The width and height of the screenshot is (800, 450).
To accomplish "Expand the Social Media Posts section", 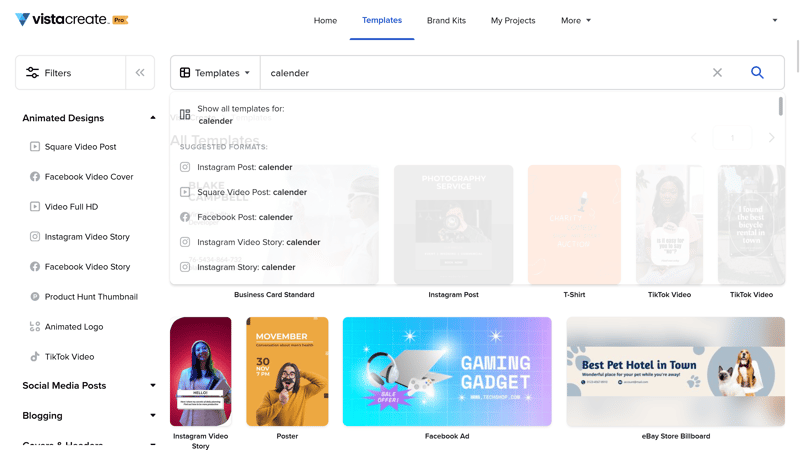I will 153,386.
